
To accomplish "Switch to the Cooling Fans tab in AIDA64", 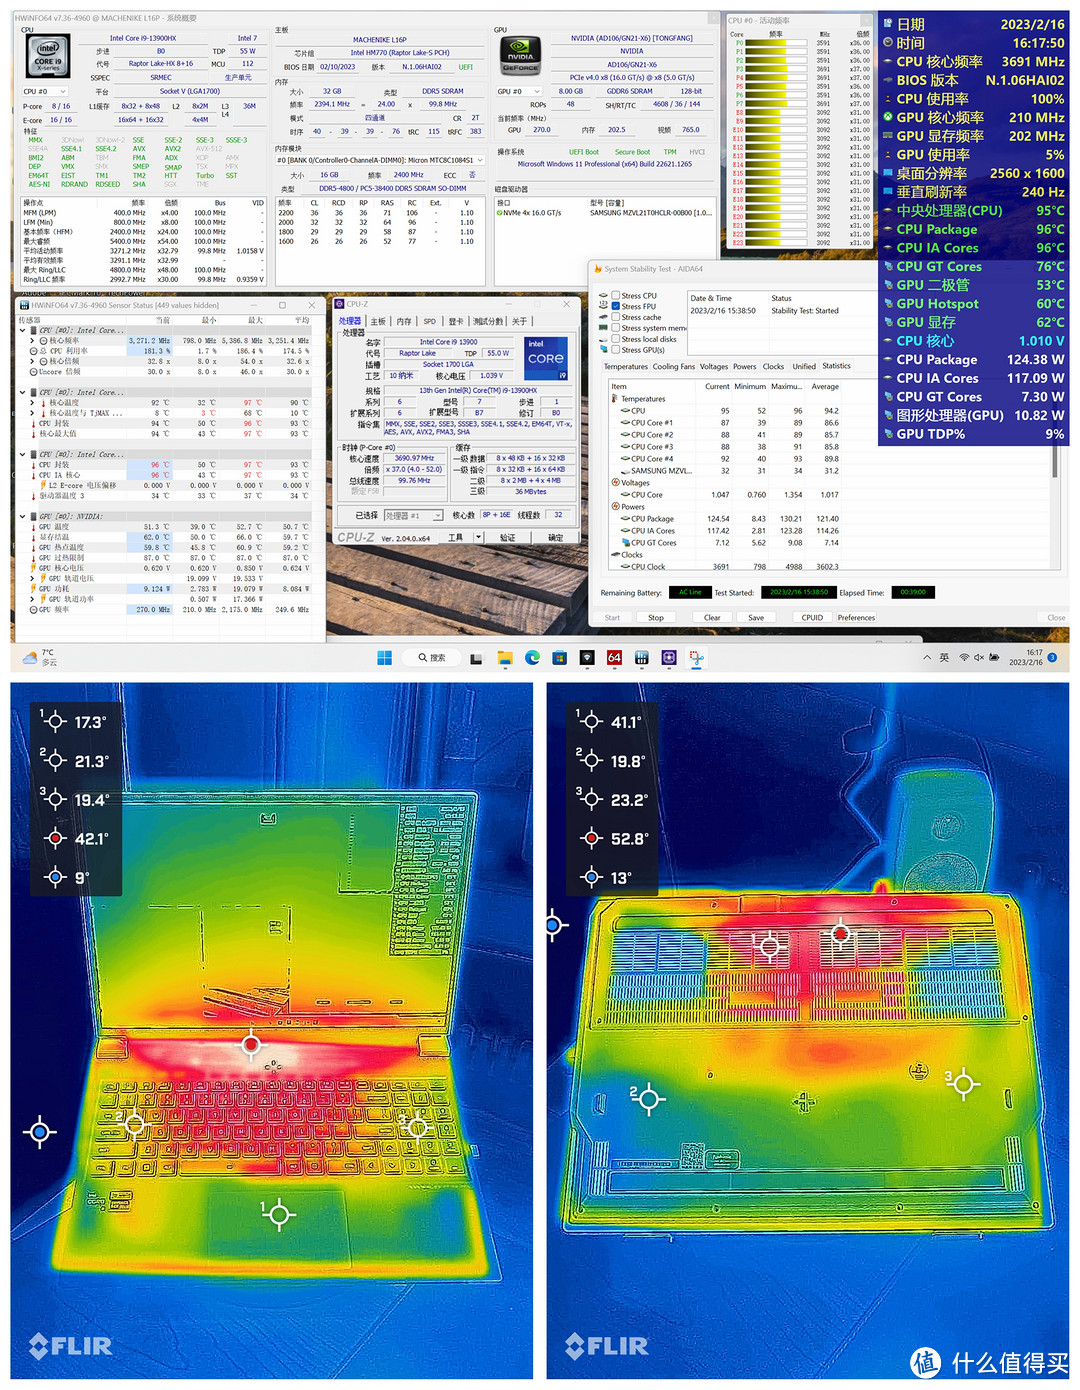I will (674, 367).
